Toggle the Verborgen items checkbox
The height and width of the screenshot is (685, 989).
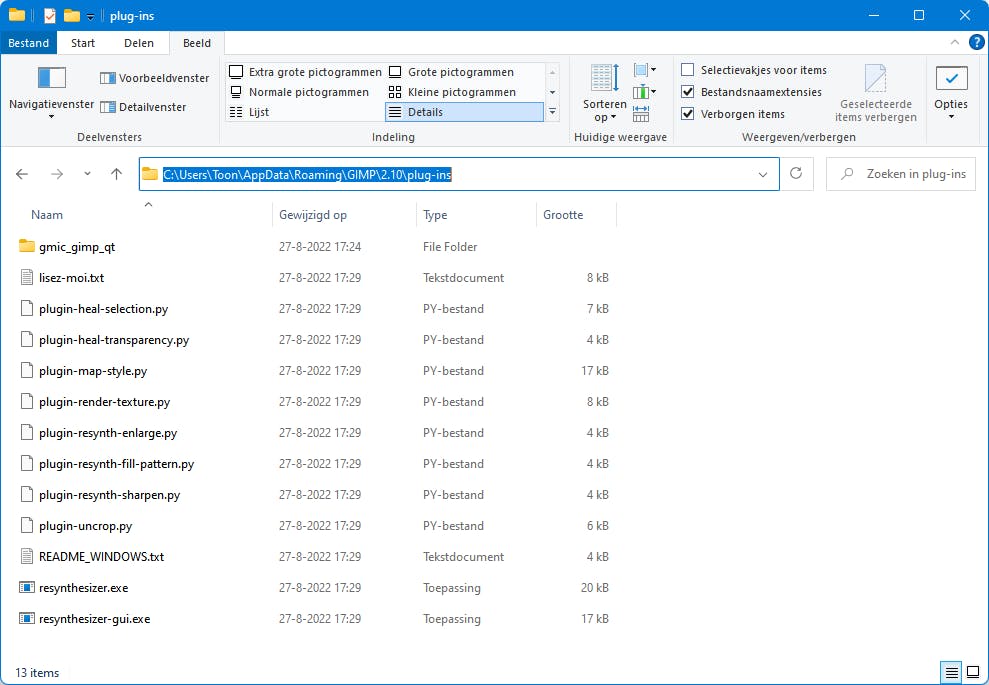[x=688, y=114]
